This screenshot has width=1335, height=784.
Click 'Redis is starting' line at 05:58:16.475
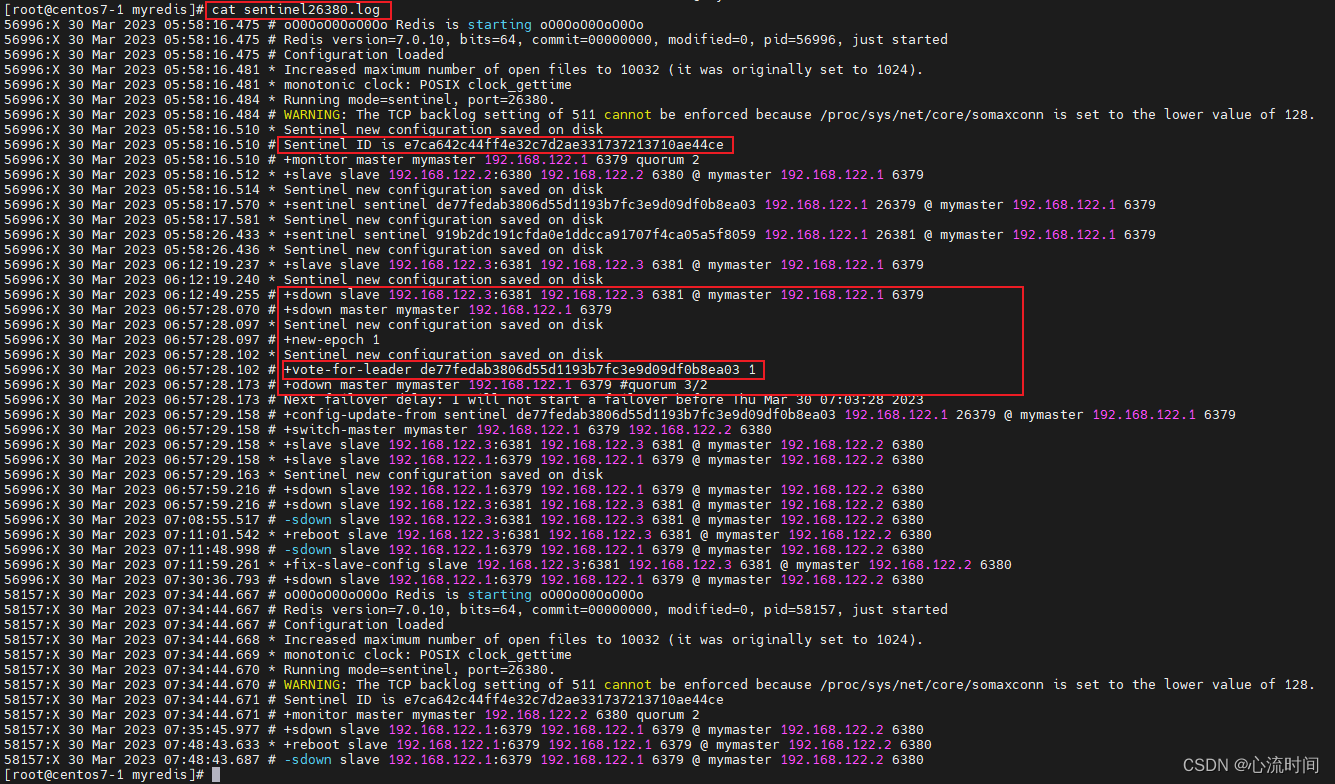(463, 25)
